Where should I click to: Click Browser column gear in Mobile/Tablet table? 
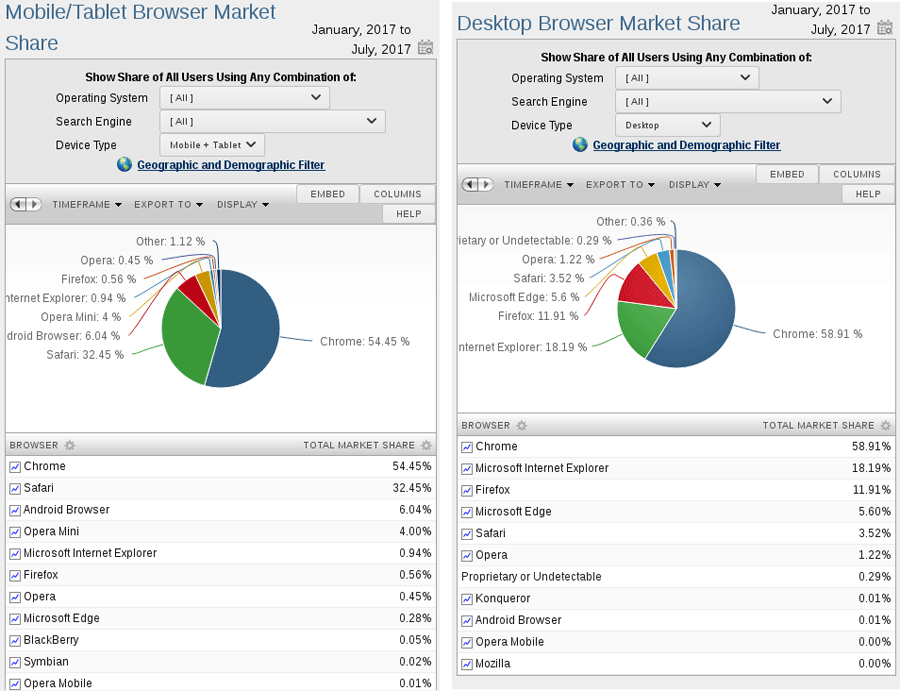pos(69,445)
